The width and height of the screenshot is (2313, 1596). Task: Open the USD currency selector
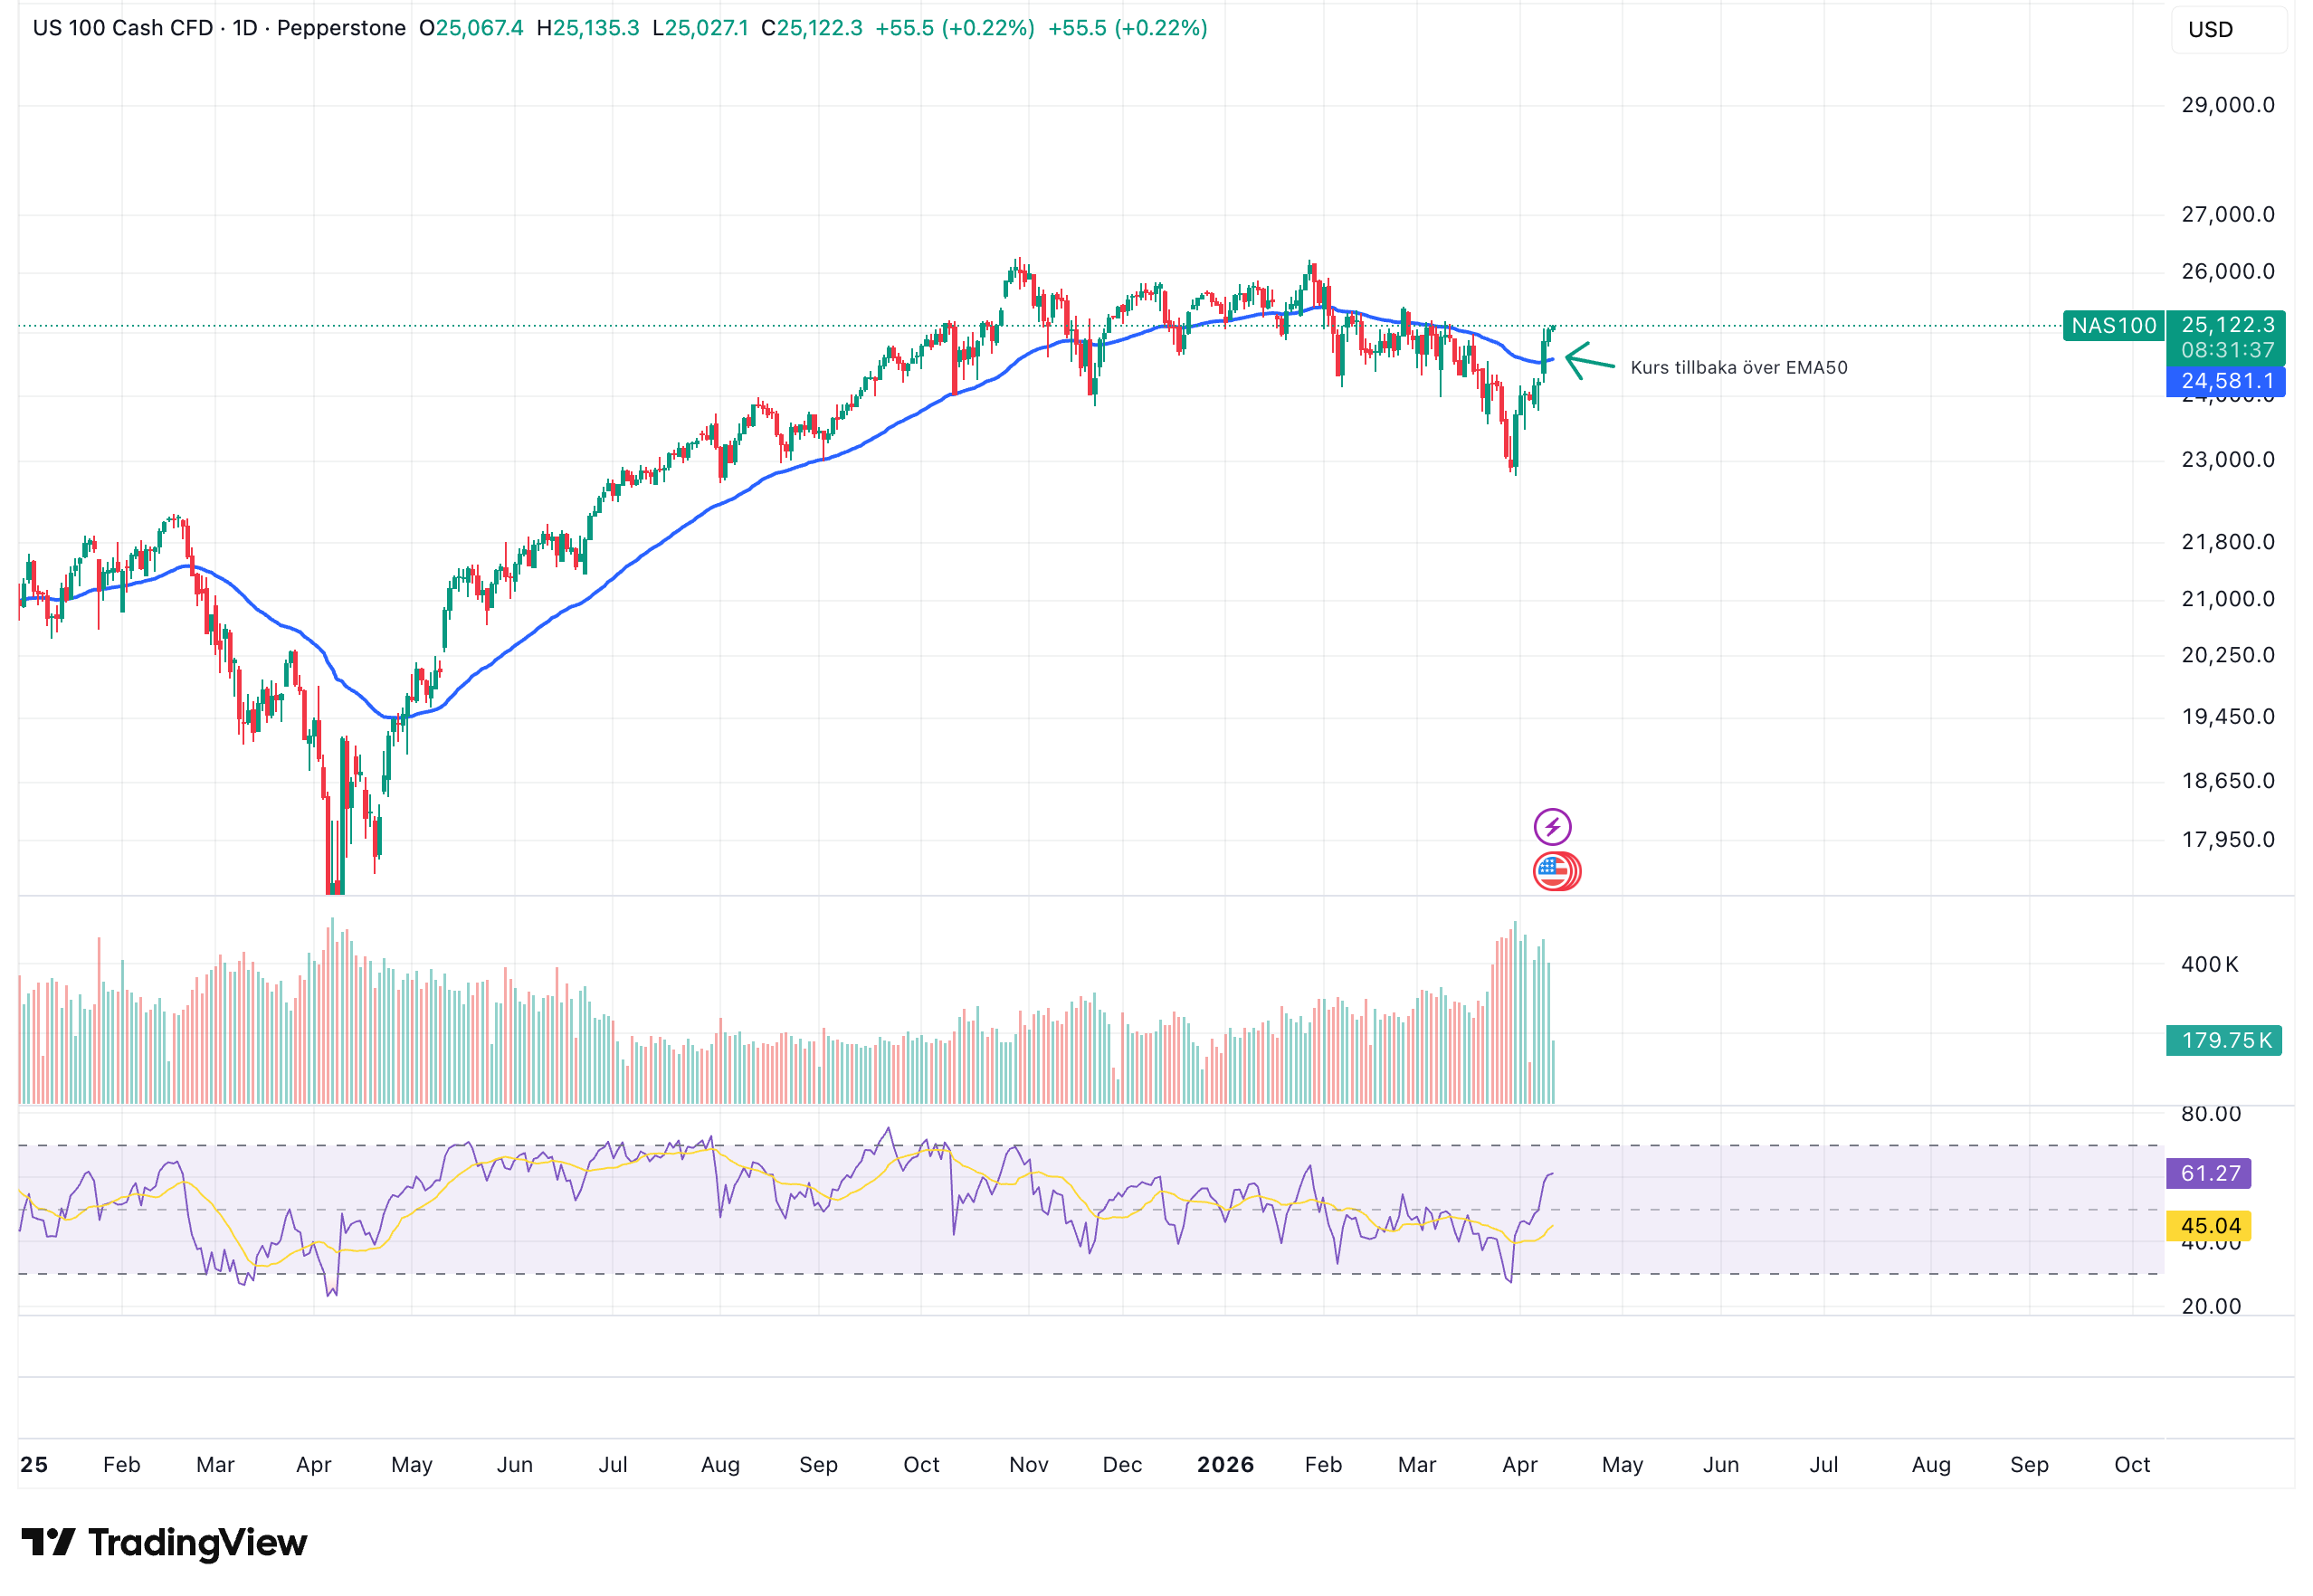(x=2226, y=30)
